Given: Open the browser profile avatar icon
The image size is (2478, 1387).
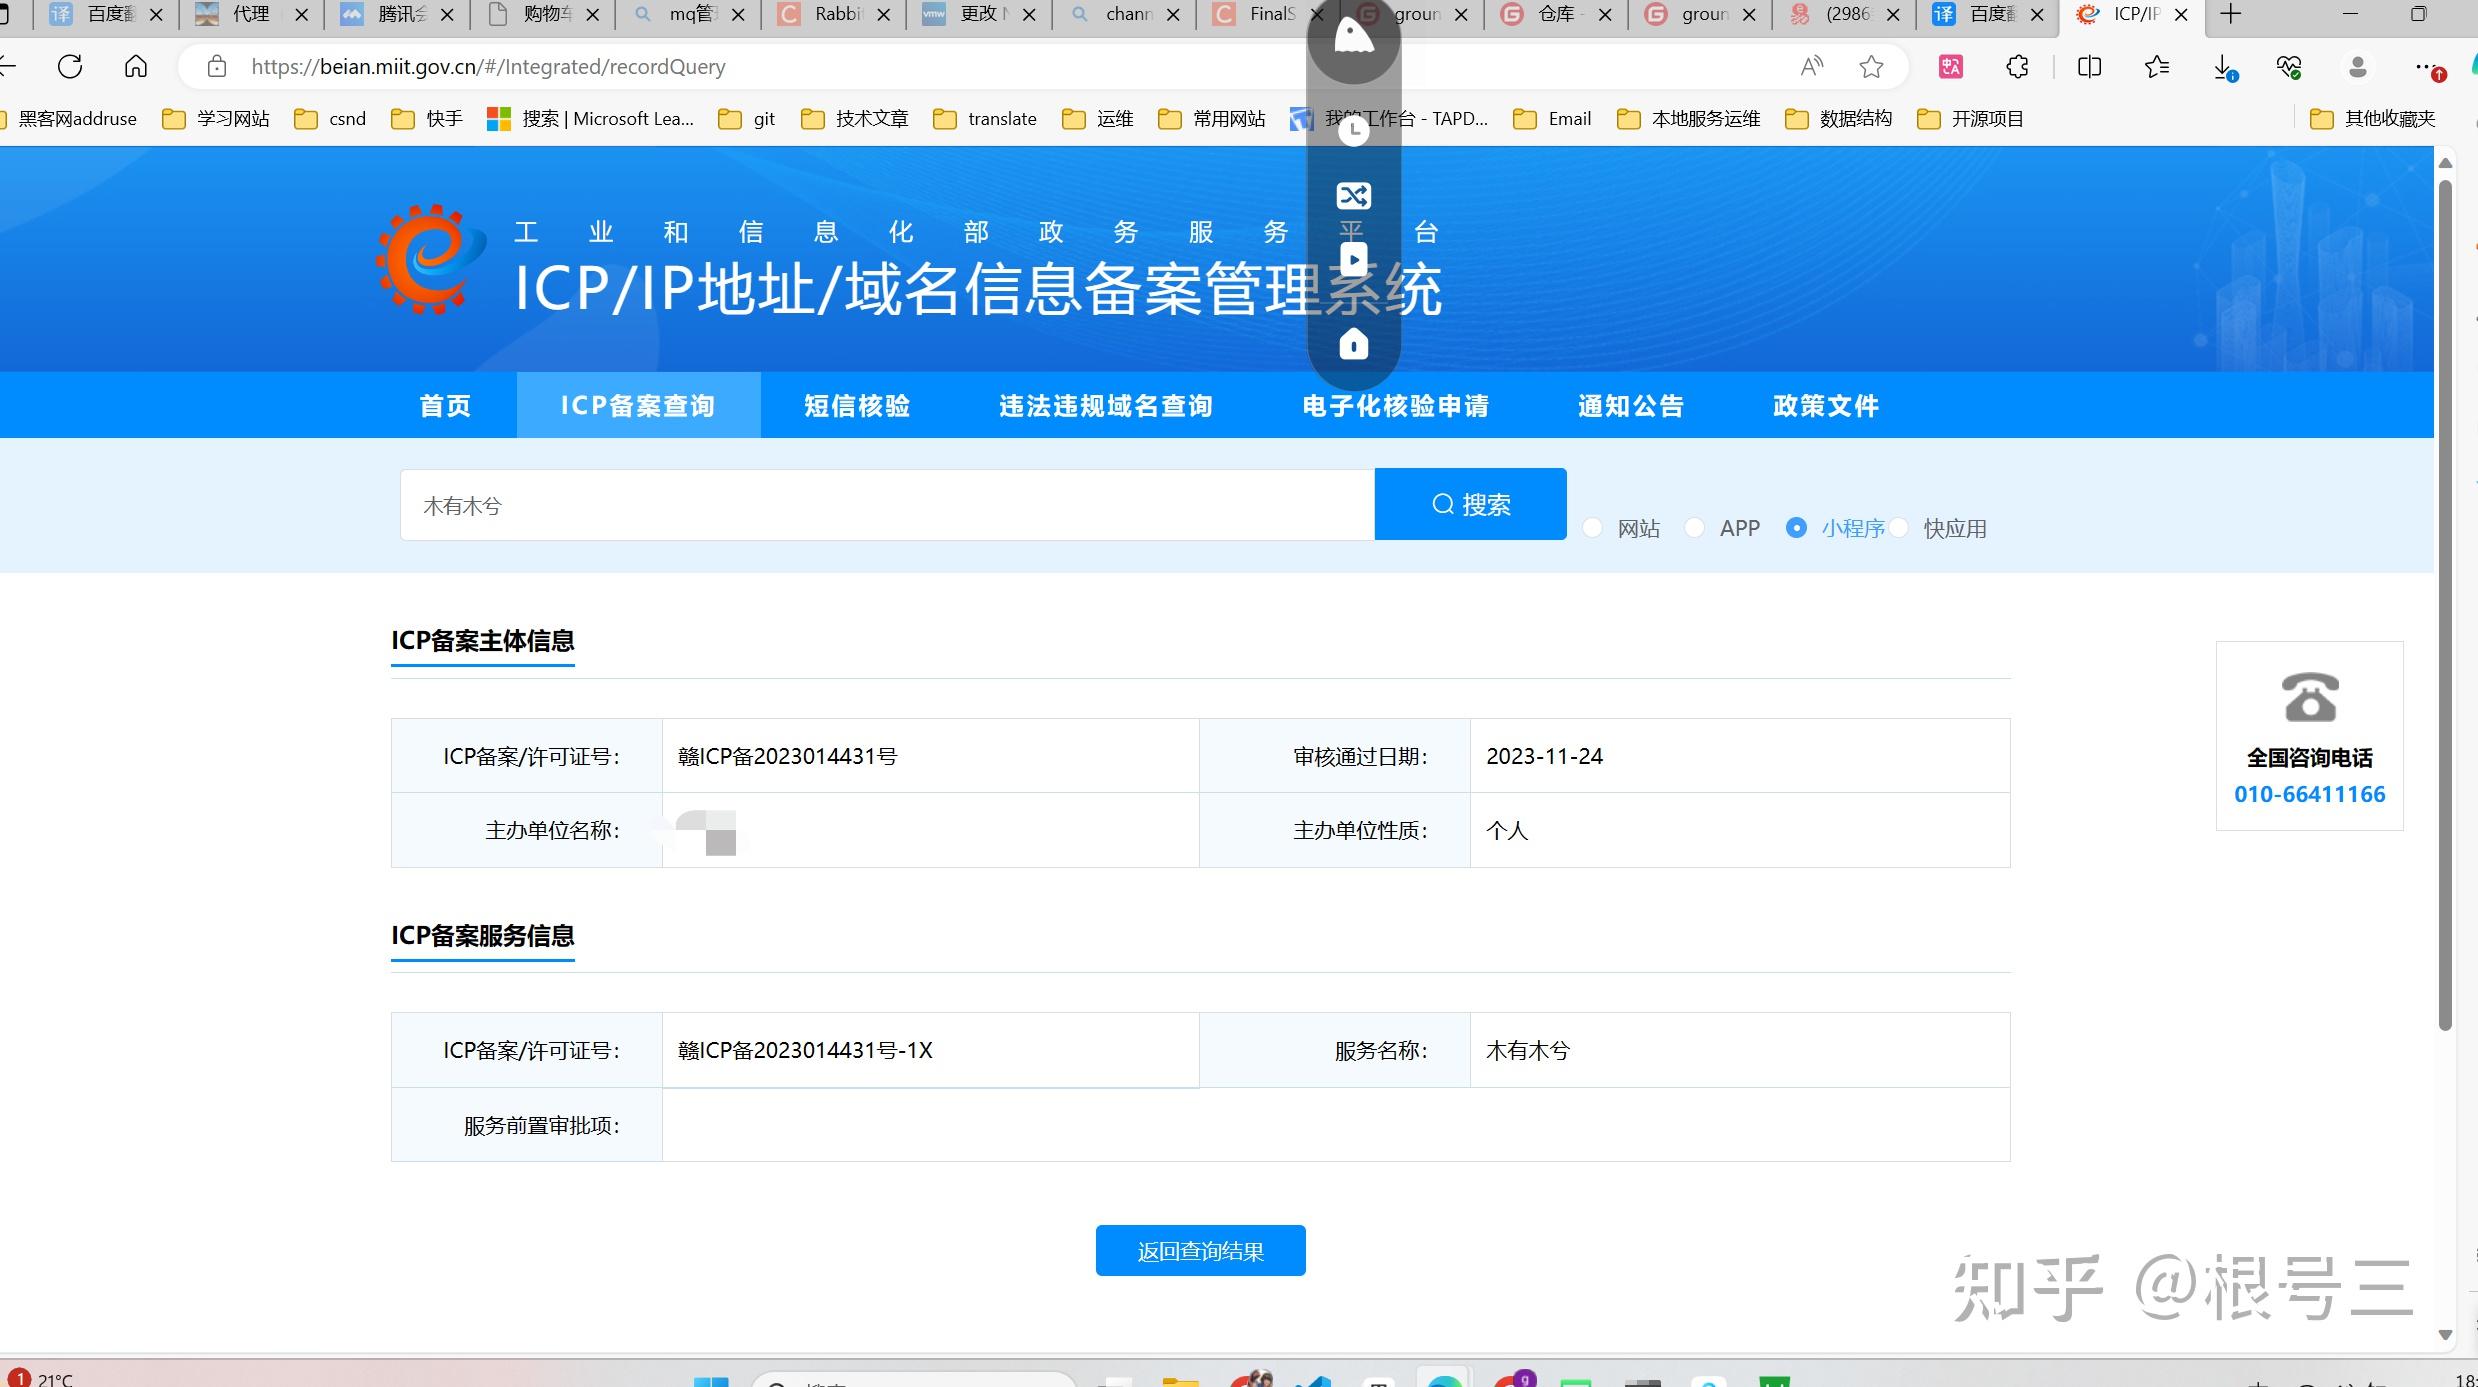Looking at the screenshot, I should pyautogui.click(x=2357, y=67).
